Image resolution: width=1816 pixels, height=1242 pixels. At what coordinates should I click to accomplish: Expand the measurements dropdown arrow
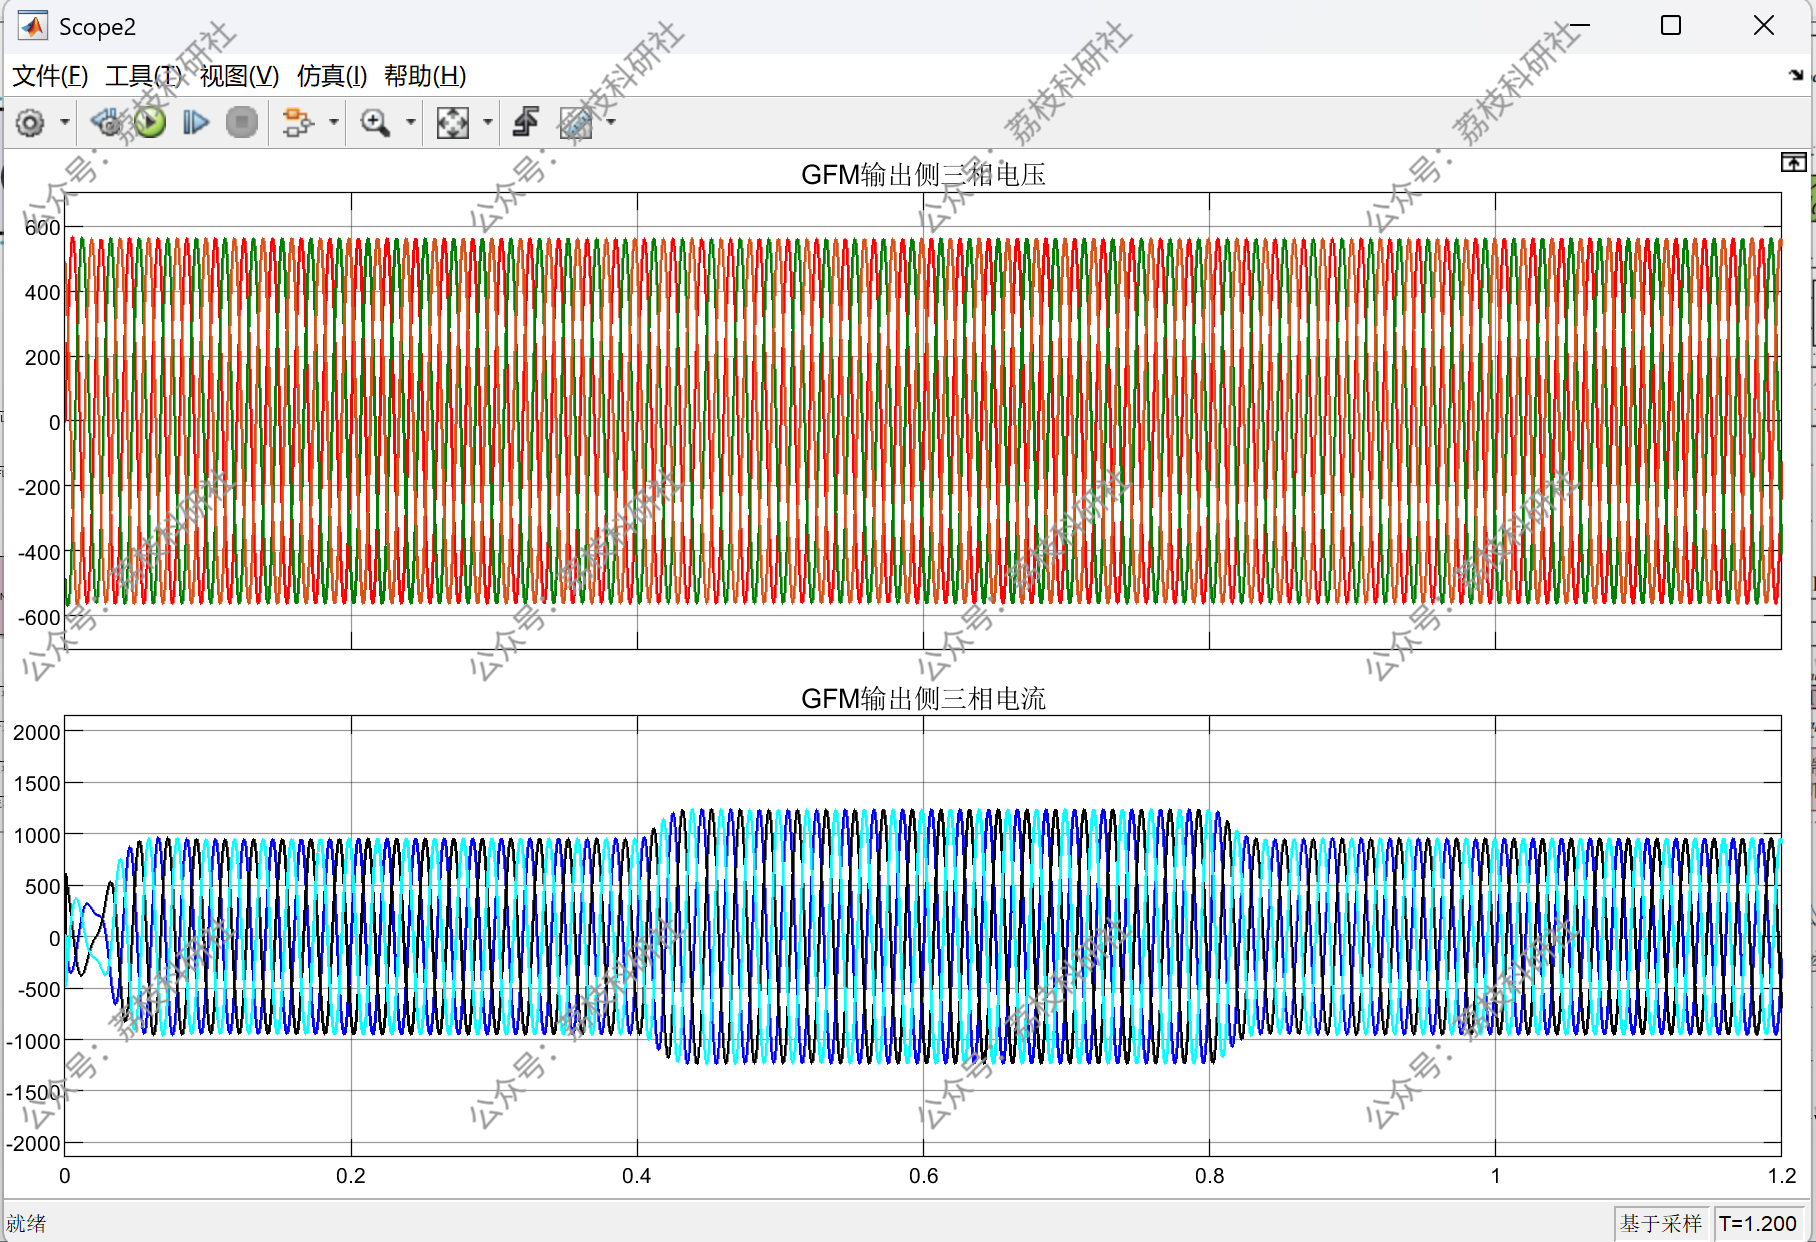[611, 123]
